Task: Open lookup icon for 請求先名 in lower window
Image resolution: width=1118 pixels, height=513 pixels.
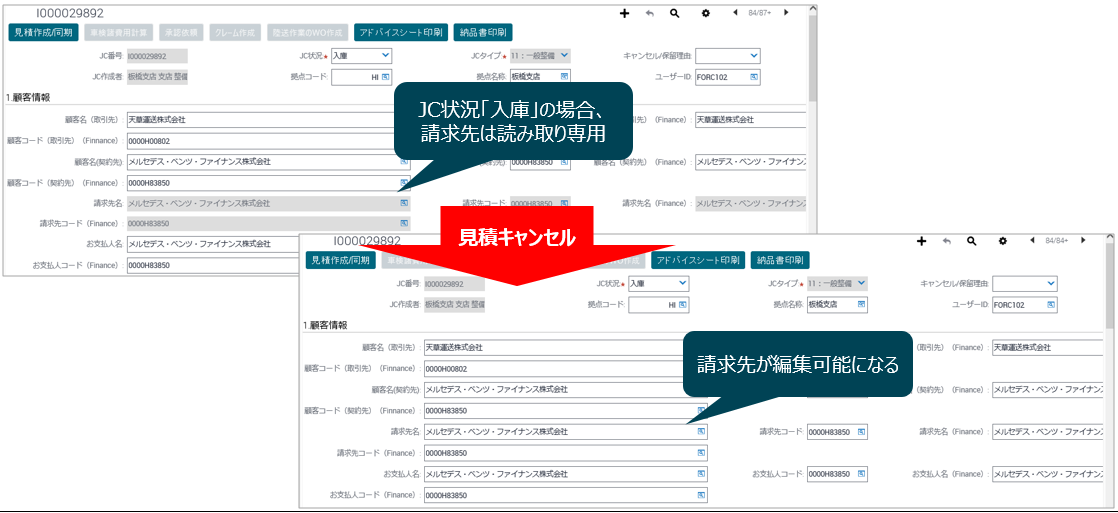Action: tap(701, 432)
